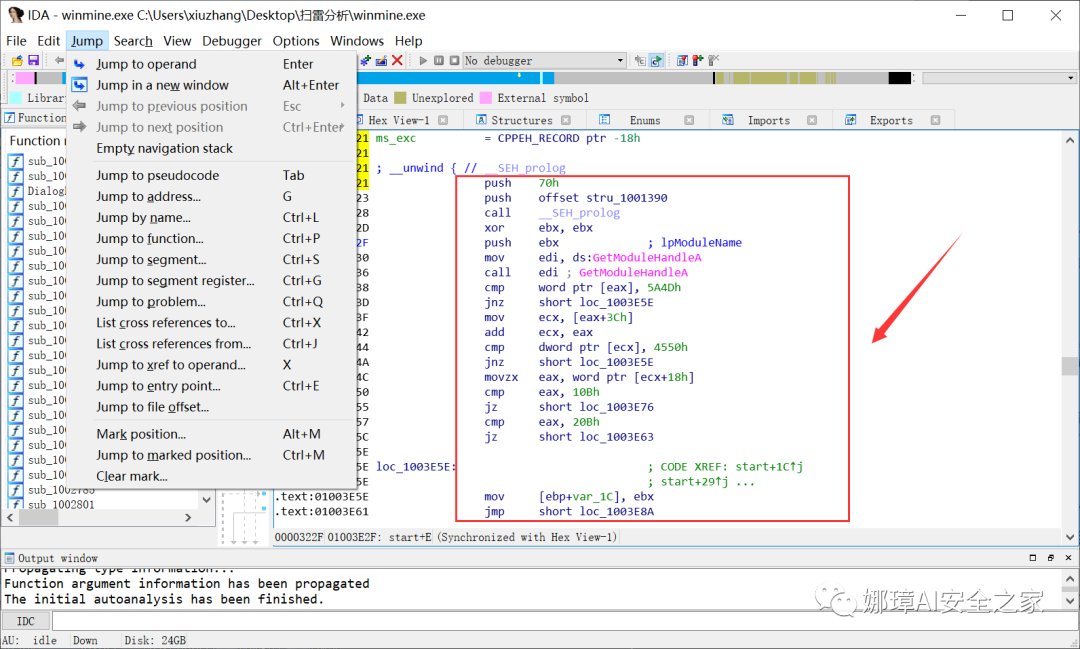Close the Hex View-1 tab
1080x649 pixels.
click(443, 121)
